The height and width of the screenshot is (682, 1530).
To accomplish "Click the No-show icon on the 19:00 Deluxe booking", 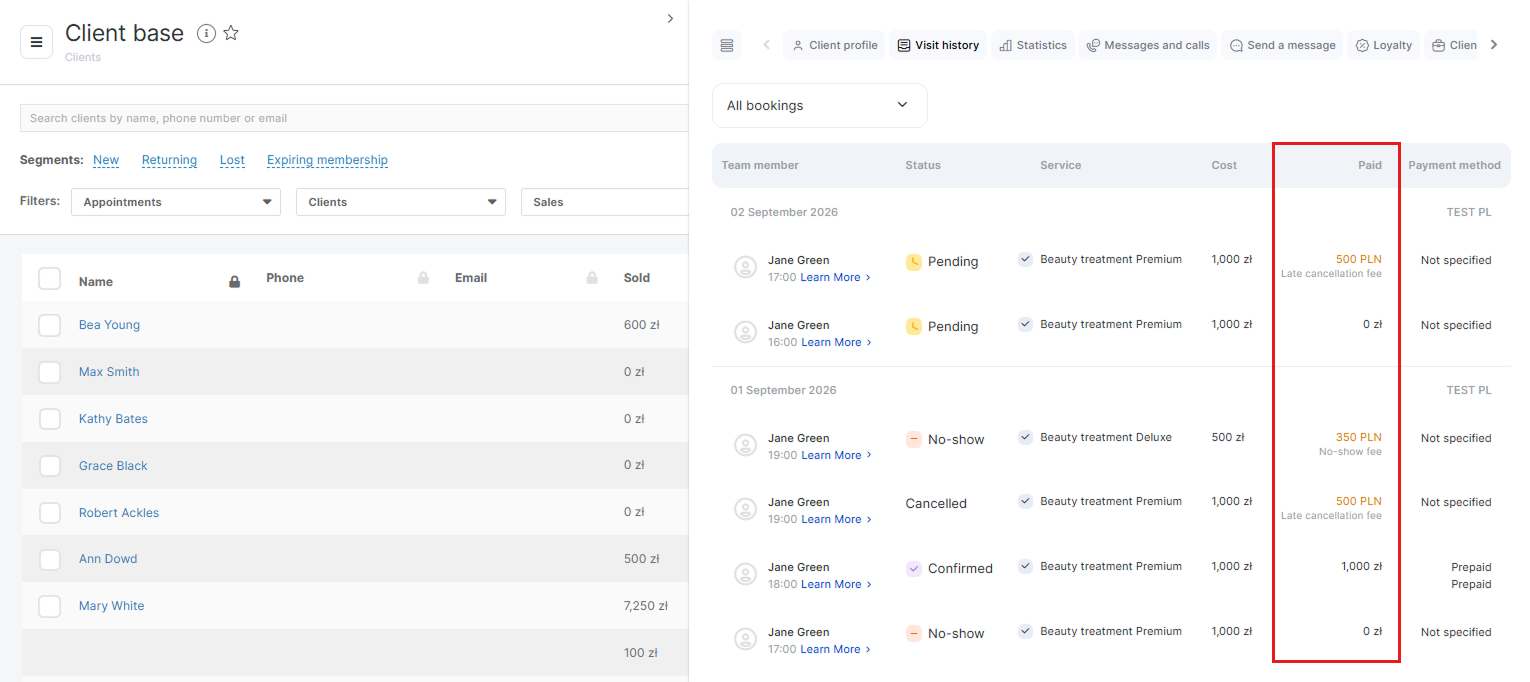I will (x=914, y=440).
